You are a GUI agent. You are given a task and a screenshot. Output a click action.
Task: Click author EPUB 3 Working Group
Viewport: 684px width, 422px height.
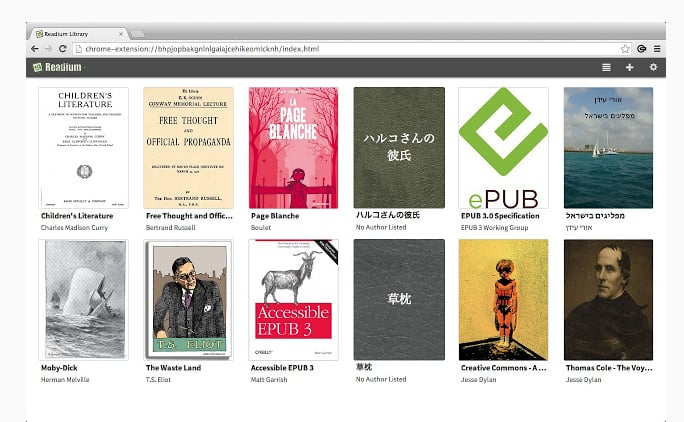point(494,227)
